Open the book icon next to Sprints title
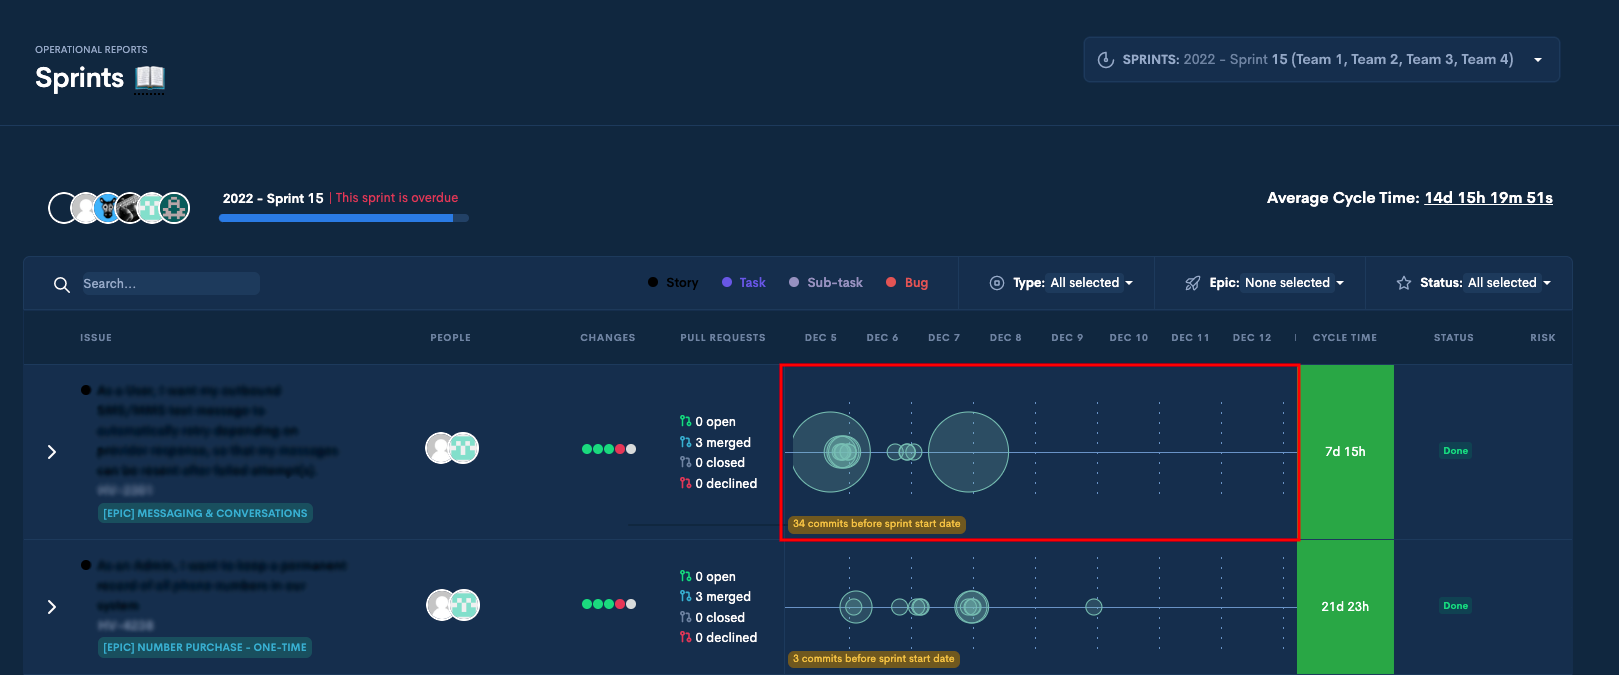The width and height of the screenshot is (1619, 675). point(149,78)
